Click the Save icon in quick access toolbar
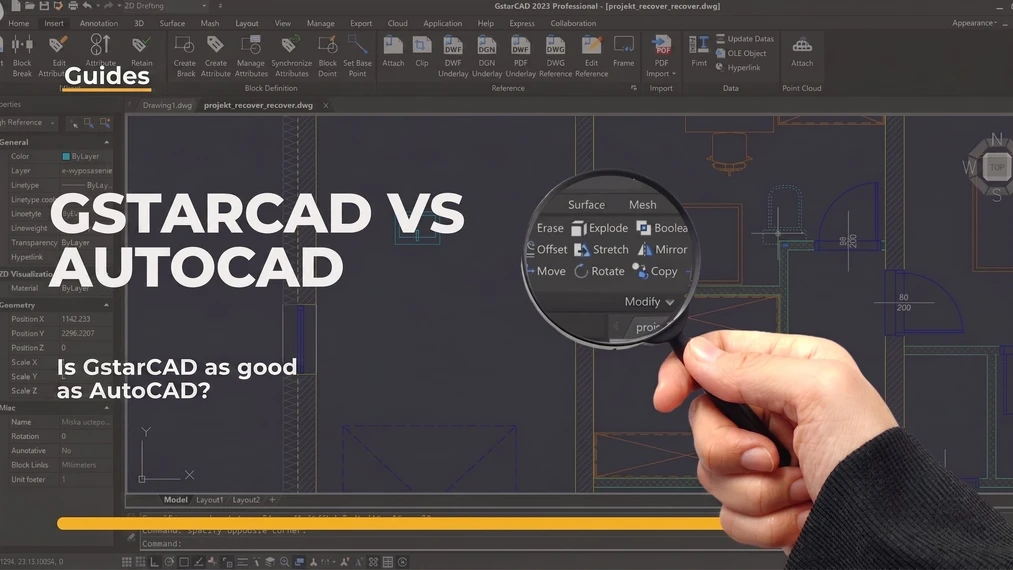 tap(44, 6)
